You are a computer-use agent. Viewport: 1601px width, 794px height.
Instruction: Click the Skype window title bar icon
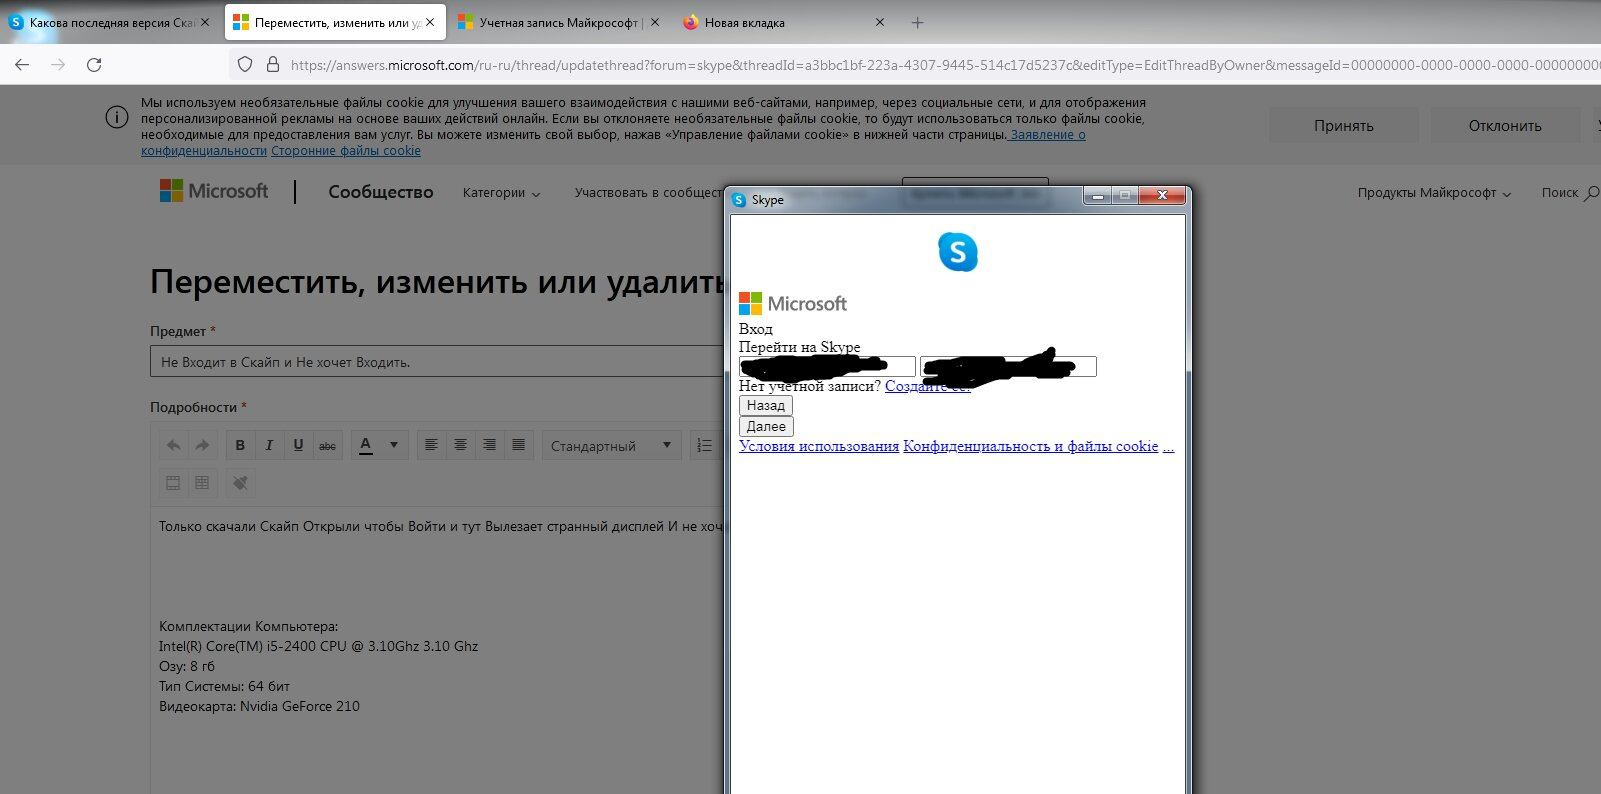739,200
